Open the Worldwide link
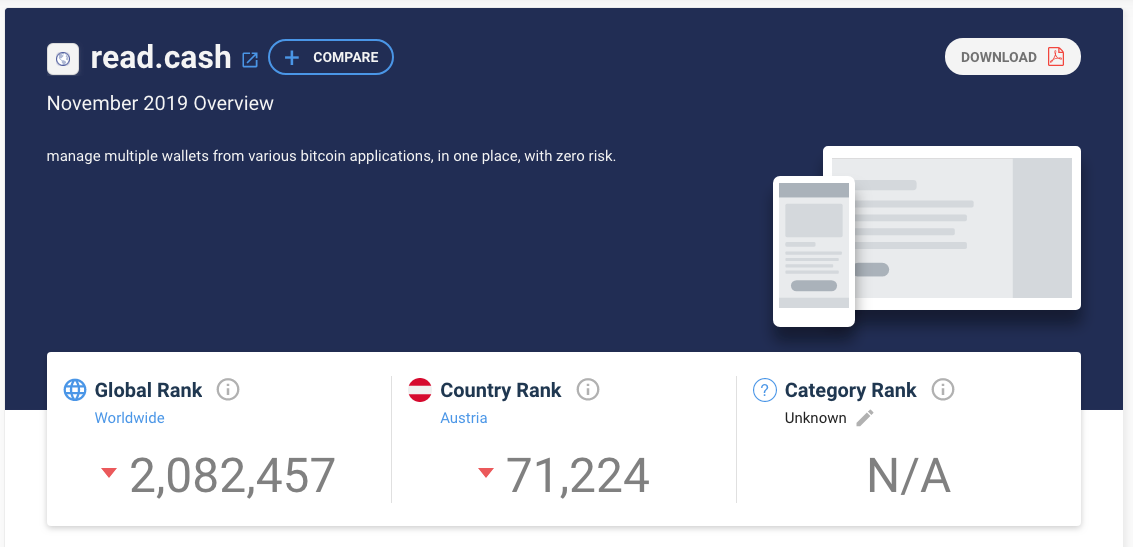The width and height of the screenshot is (1133, 547). pos(129,418)
